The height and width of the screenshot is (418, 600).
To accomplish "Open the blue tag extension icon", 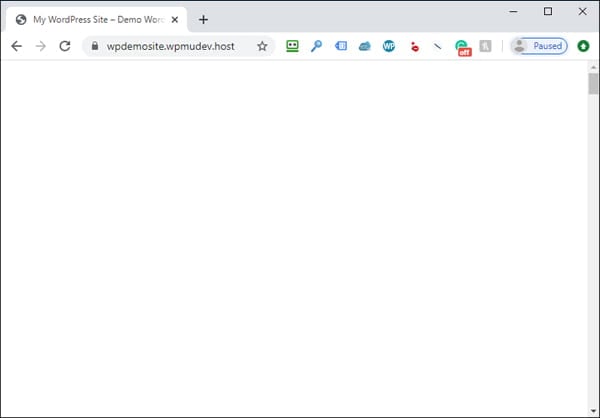I will pyautogui.click(x=341, y=46).
